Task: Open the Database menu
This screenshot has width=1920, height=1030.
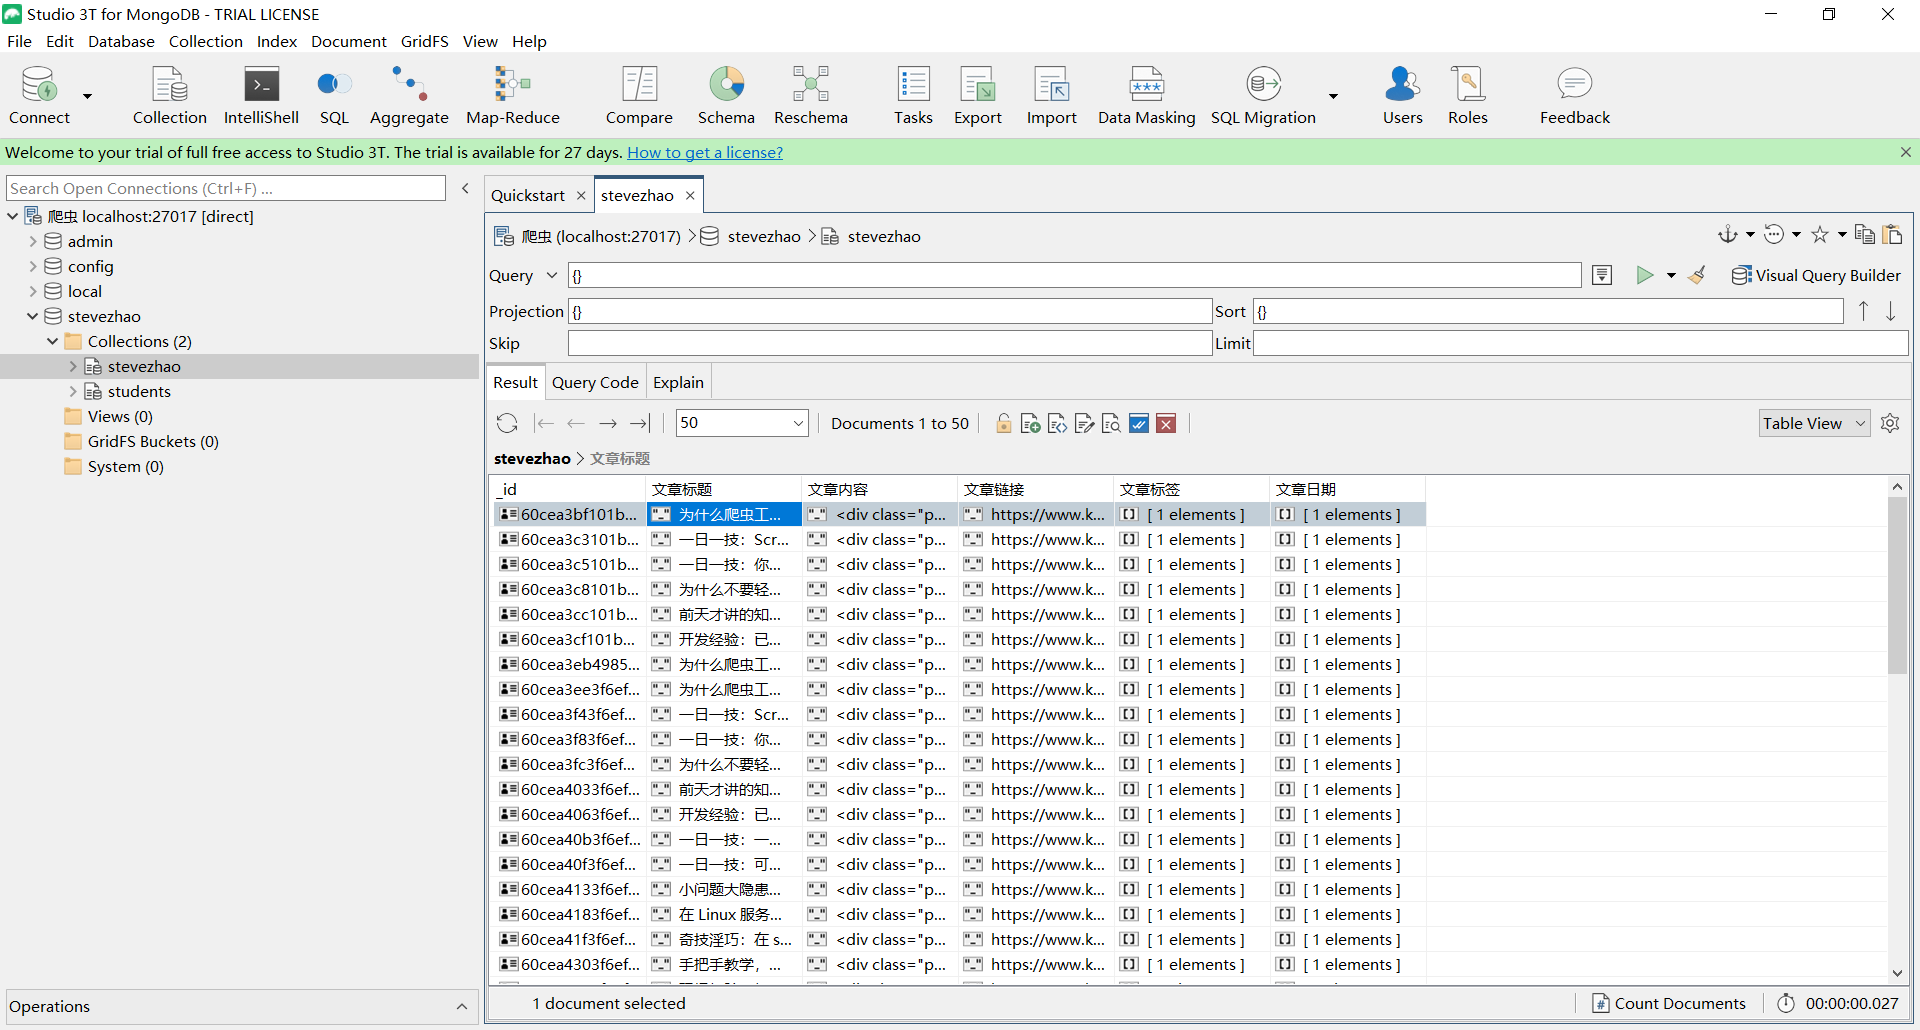Action: [121, 41]
